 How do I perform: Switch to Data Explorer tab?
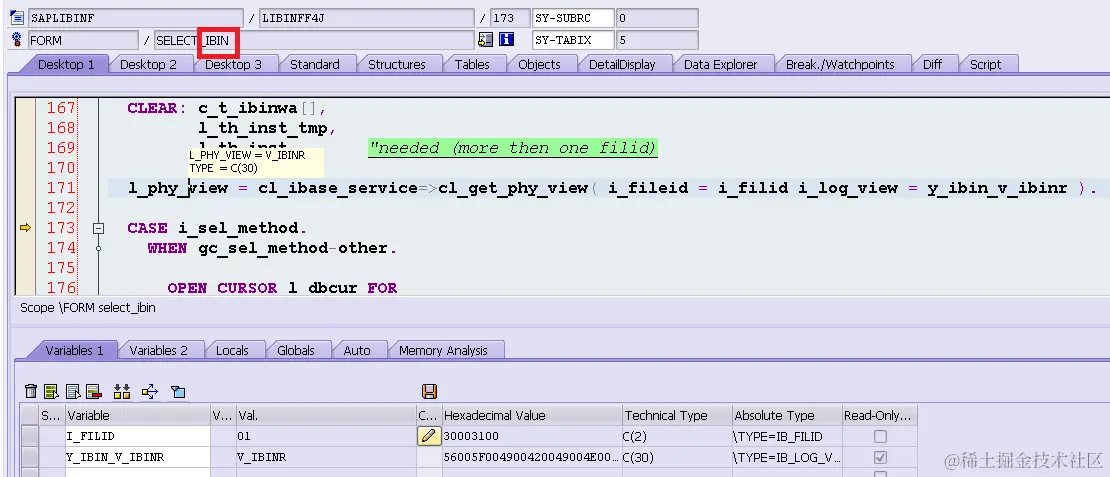(721, 64)
